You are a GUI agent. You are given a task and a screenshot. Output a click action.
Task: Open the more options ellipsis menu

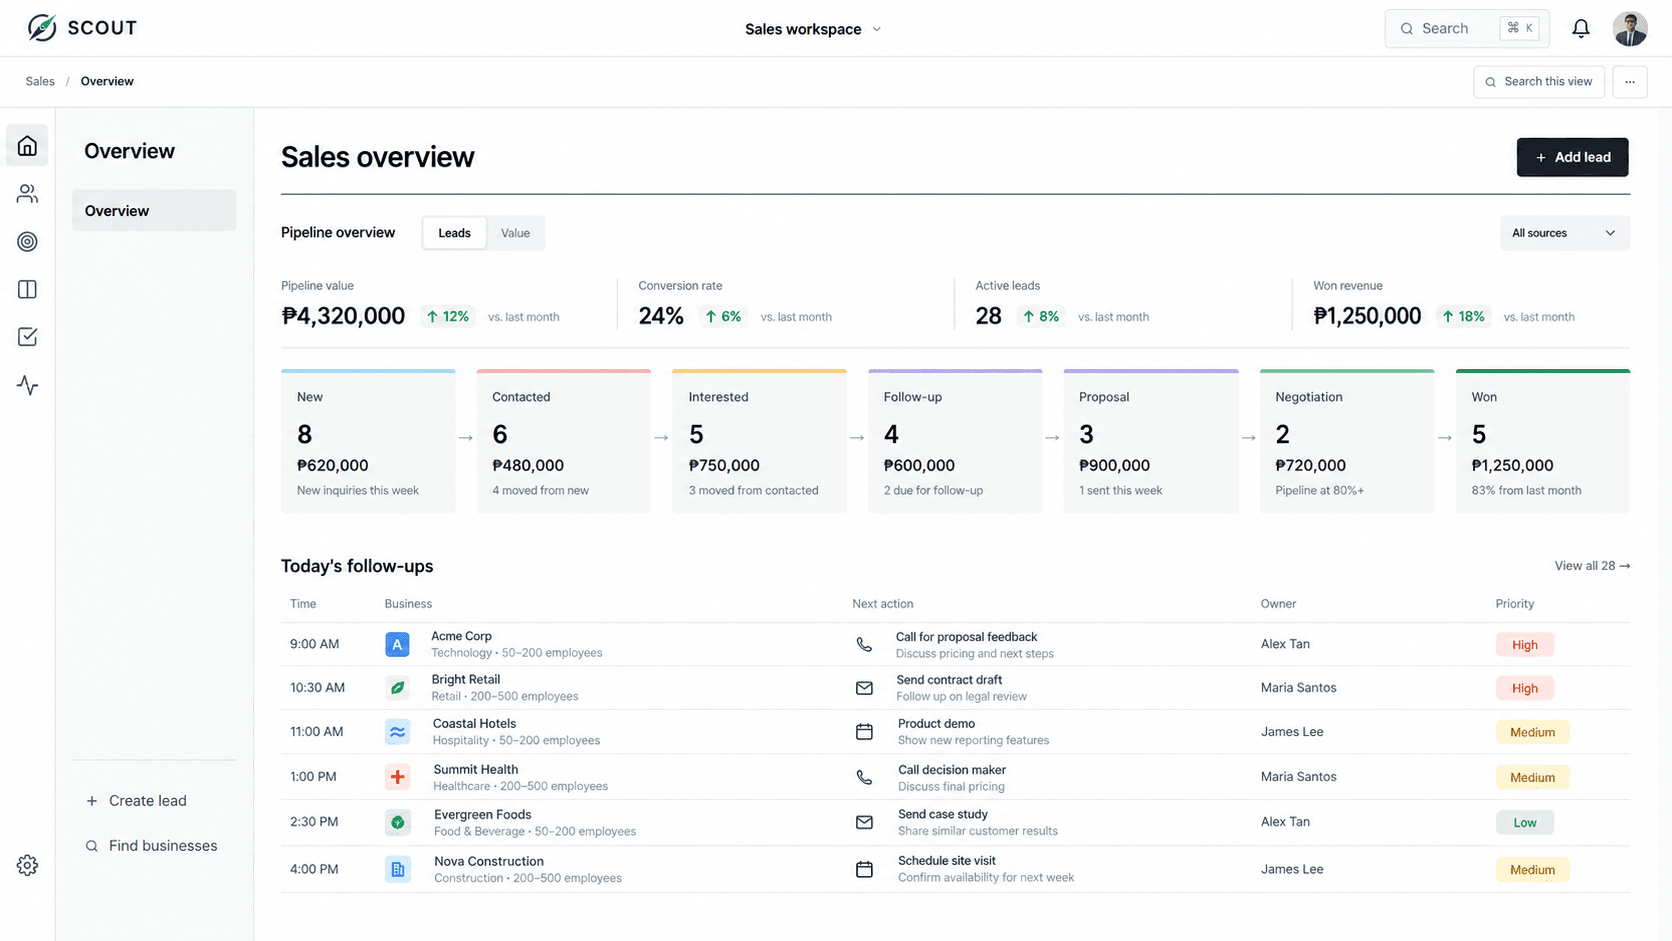pyautogui.click(x=1630, y=82)
